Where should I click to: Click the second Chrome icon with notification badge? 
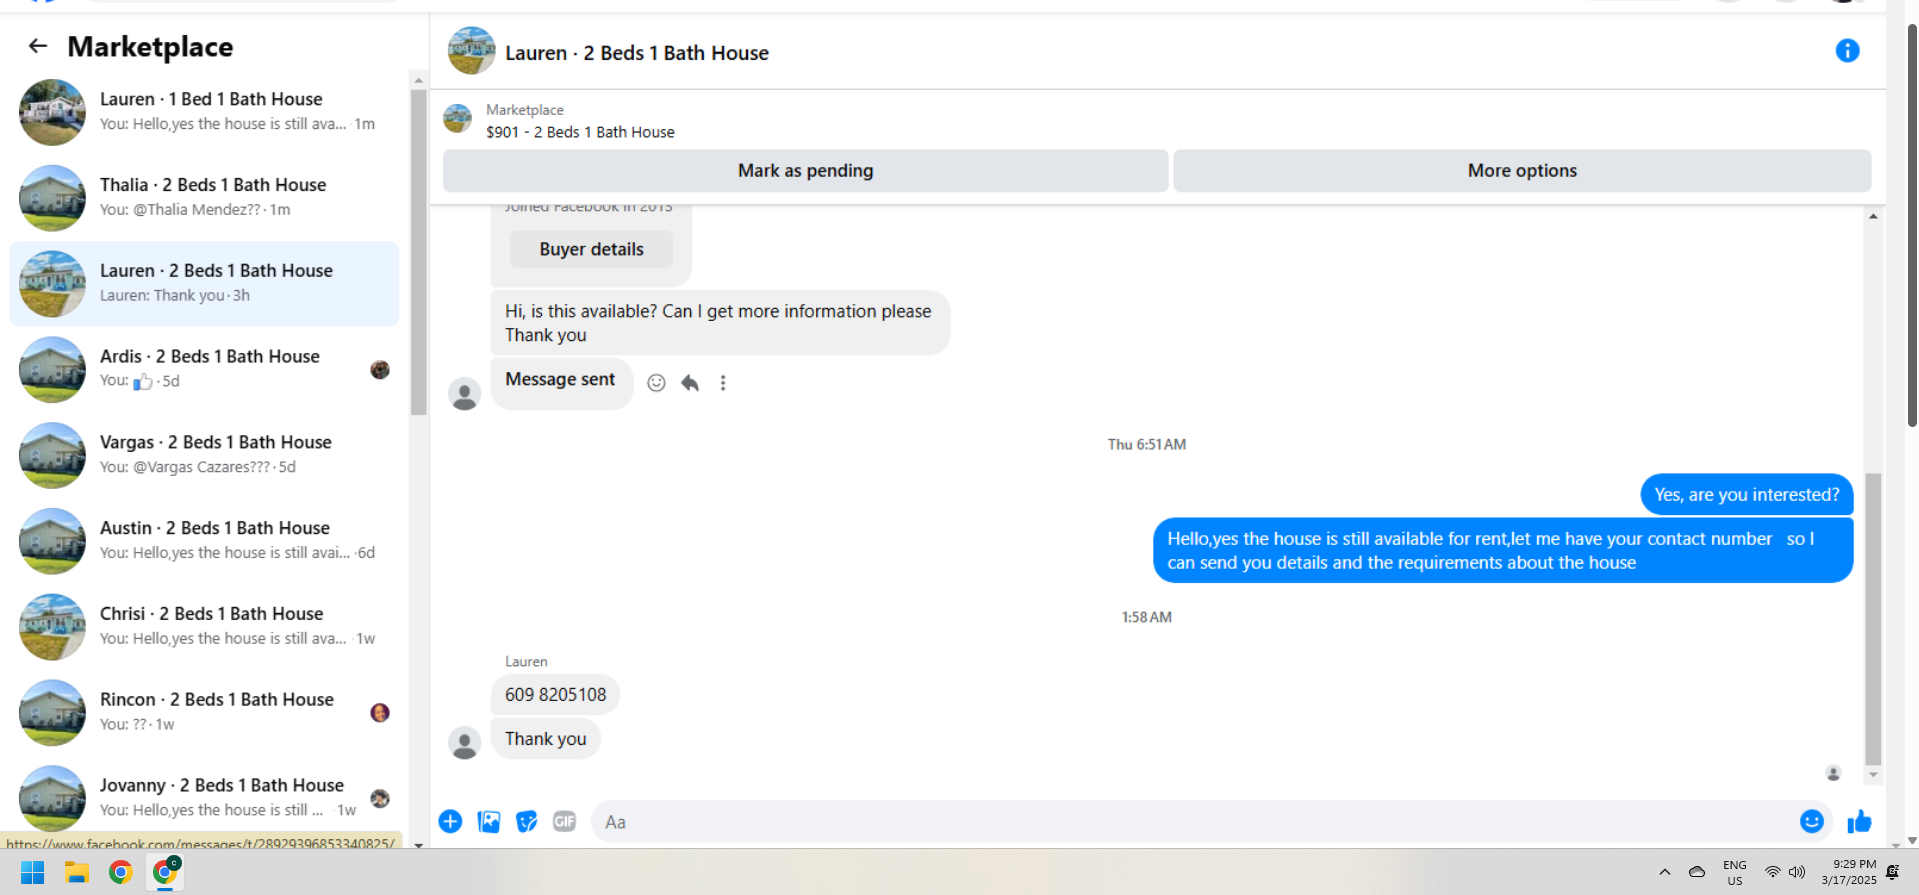pos(166,872)
